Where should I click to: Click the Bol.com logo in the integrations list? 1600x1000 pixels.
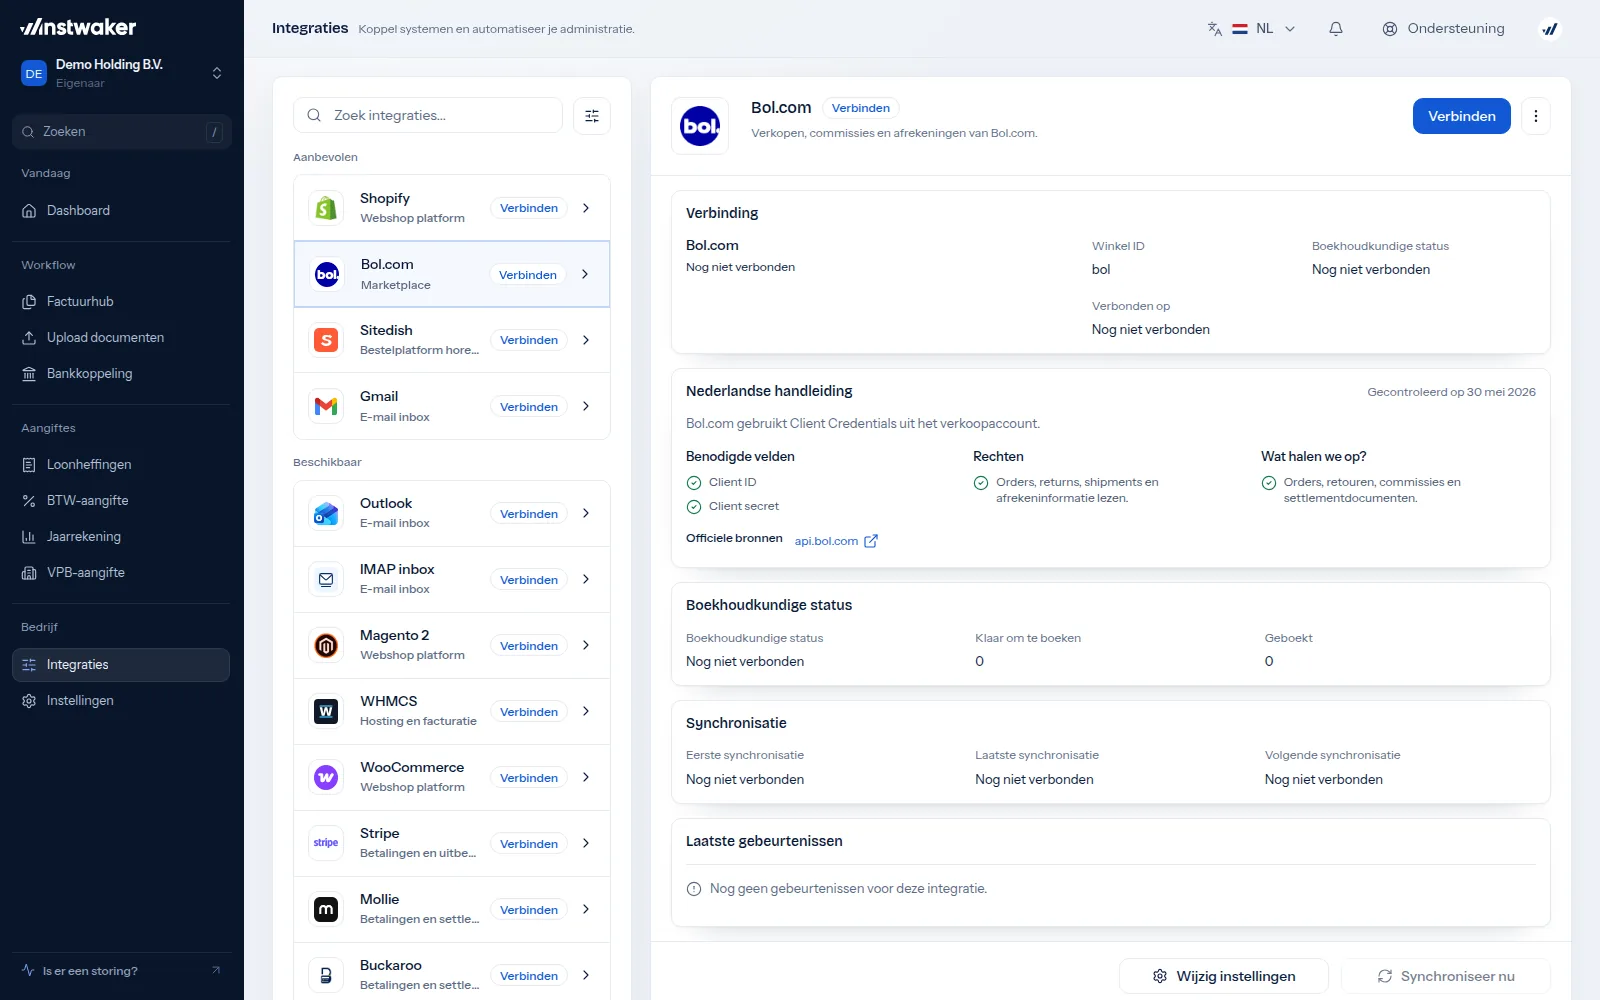pos(327,274)
